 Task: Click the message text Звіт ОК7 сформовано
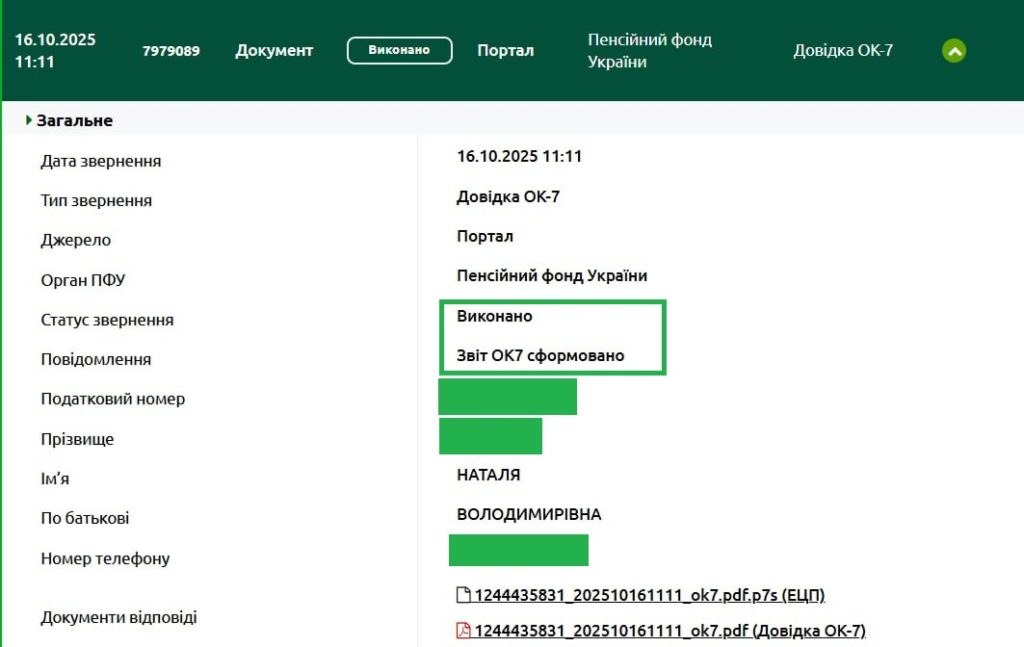pos(540,356)
